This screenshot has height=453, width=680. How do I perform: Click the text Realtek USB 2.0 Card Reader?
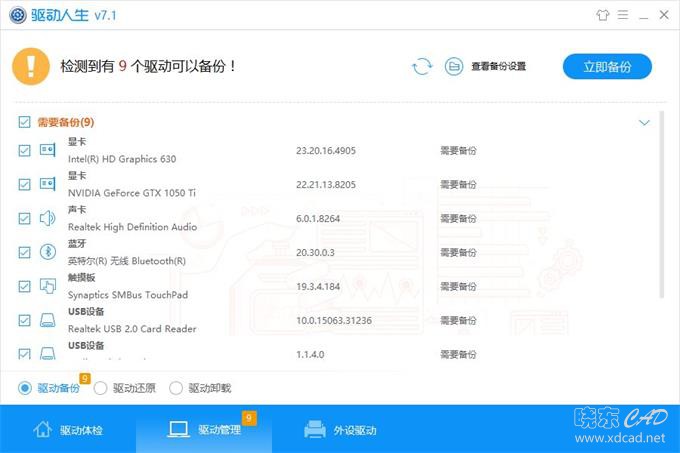(x=132, y=329)
